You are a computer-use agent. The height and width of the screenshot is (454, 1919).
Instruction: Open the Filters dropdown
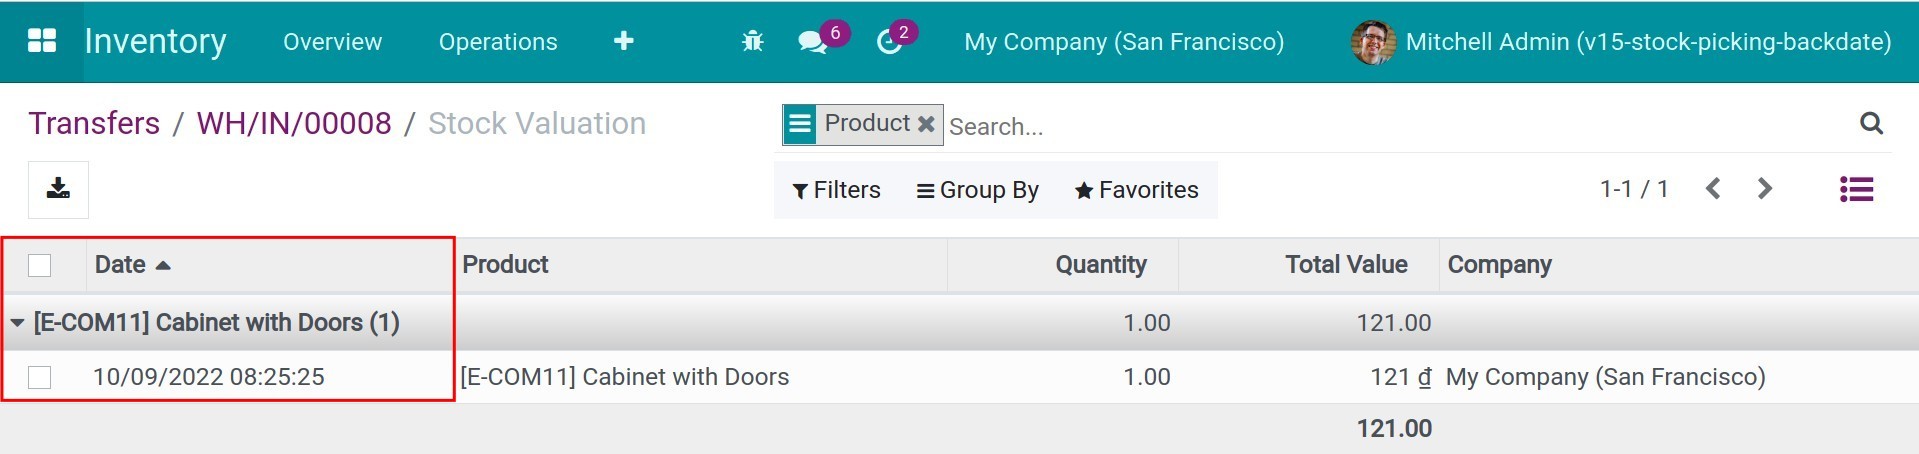tap(836, 190)
